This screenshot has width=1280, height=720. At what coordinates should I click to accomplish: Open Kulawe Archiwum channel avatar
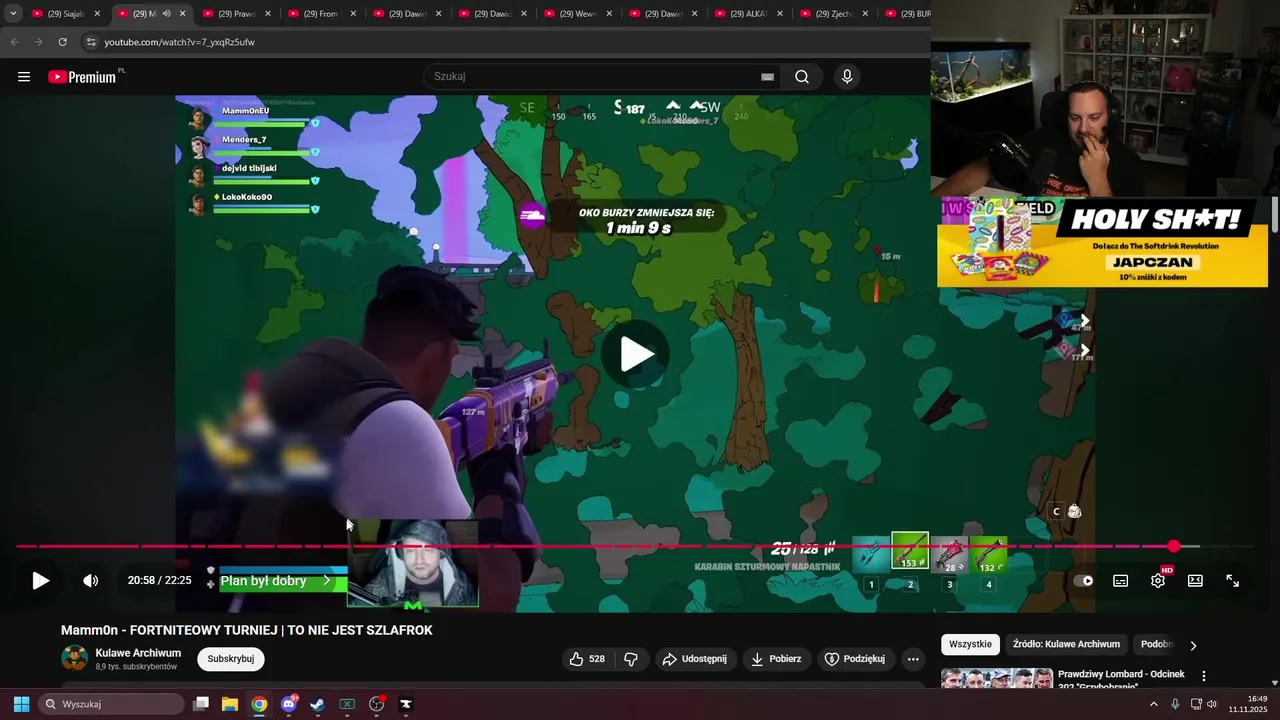tap(75, 658)
